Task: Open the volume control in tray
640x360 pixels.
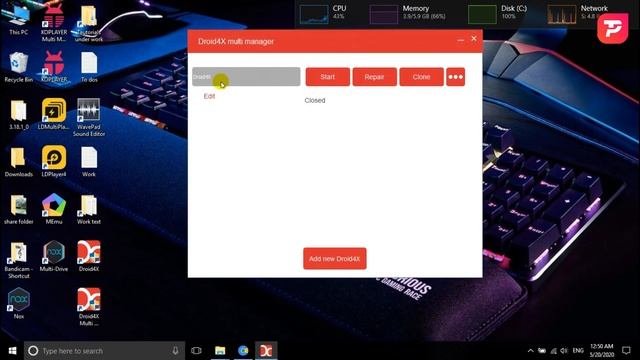Action: tap(564, 351)
